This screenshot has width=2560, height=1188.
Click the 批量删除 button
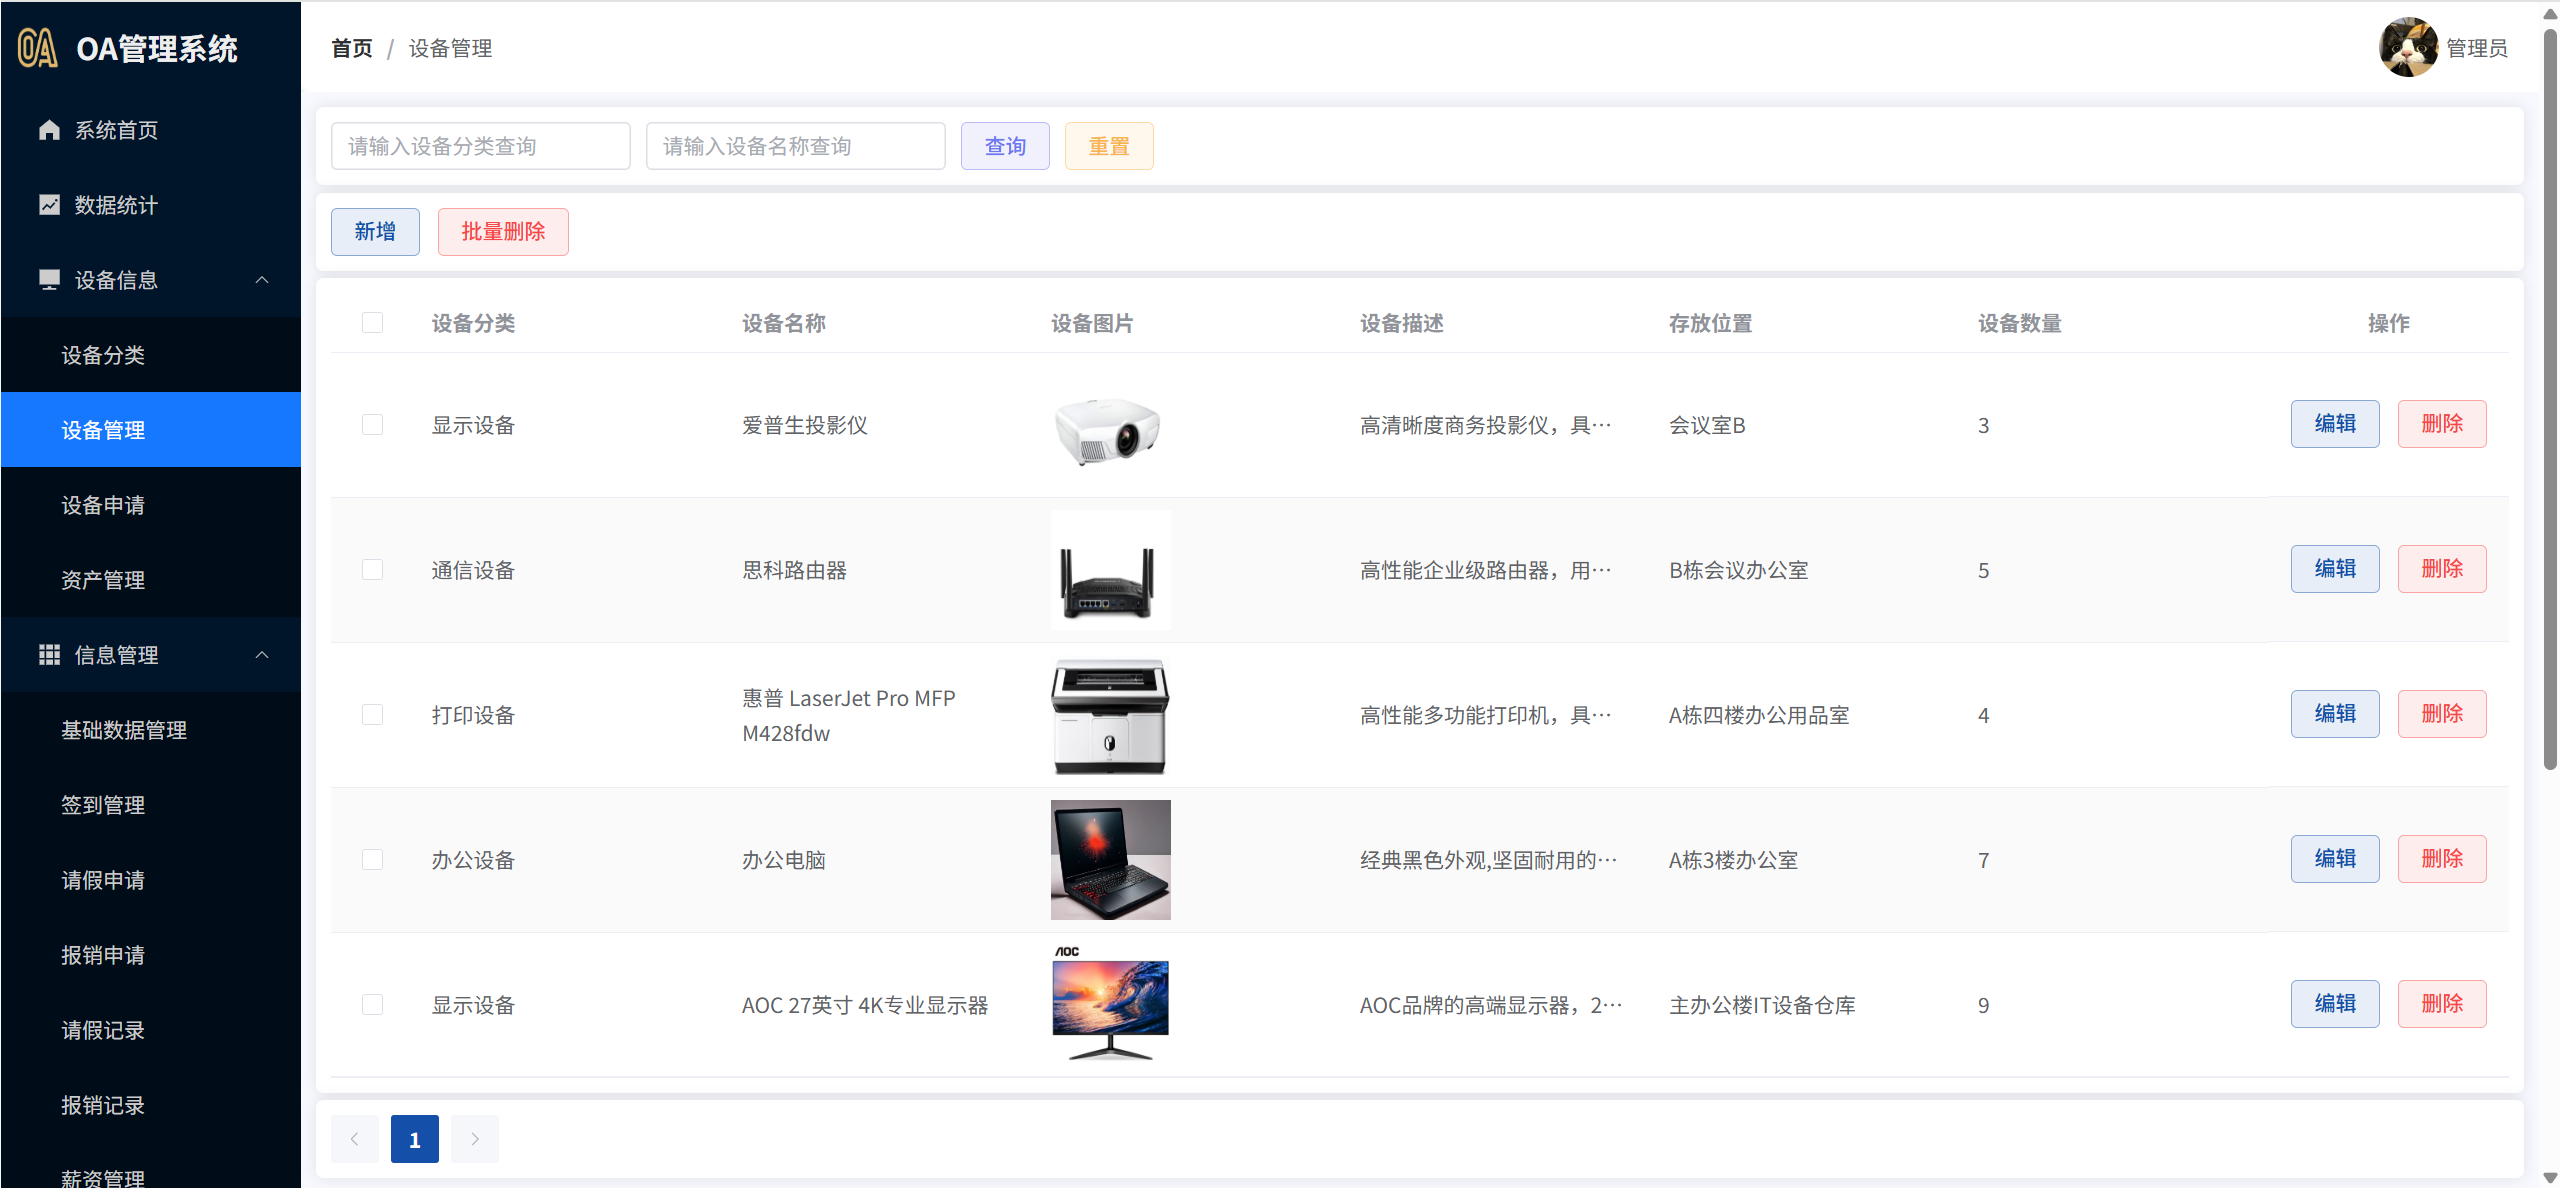[503, 232]
